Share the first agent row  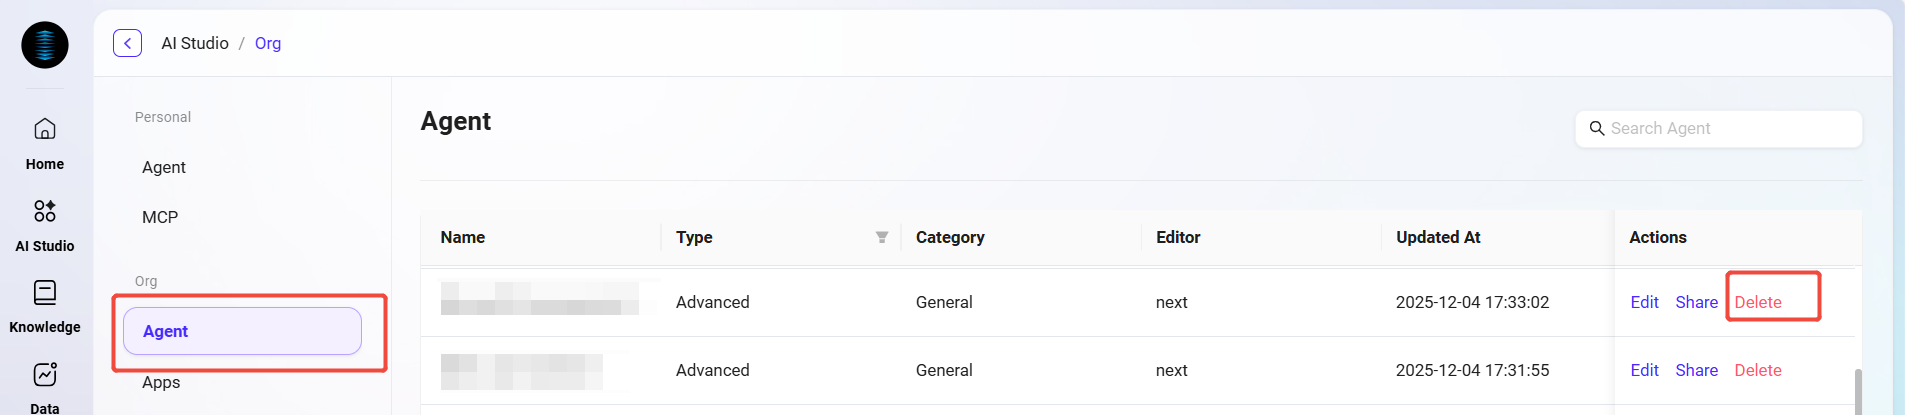(x=1696, y=302)
